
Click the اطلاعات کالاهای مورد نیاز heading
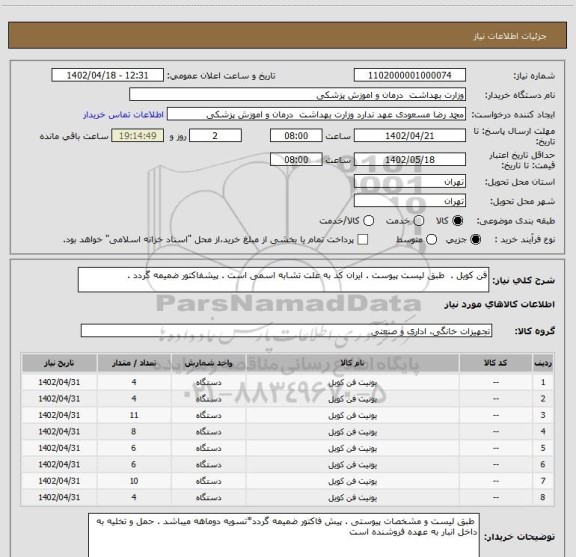(500, 305)
